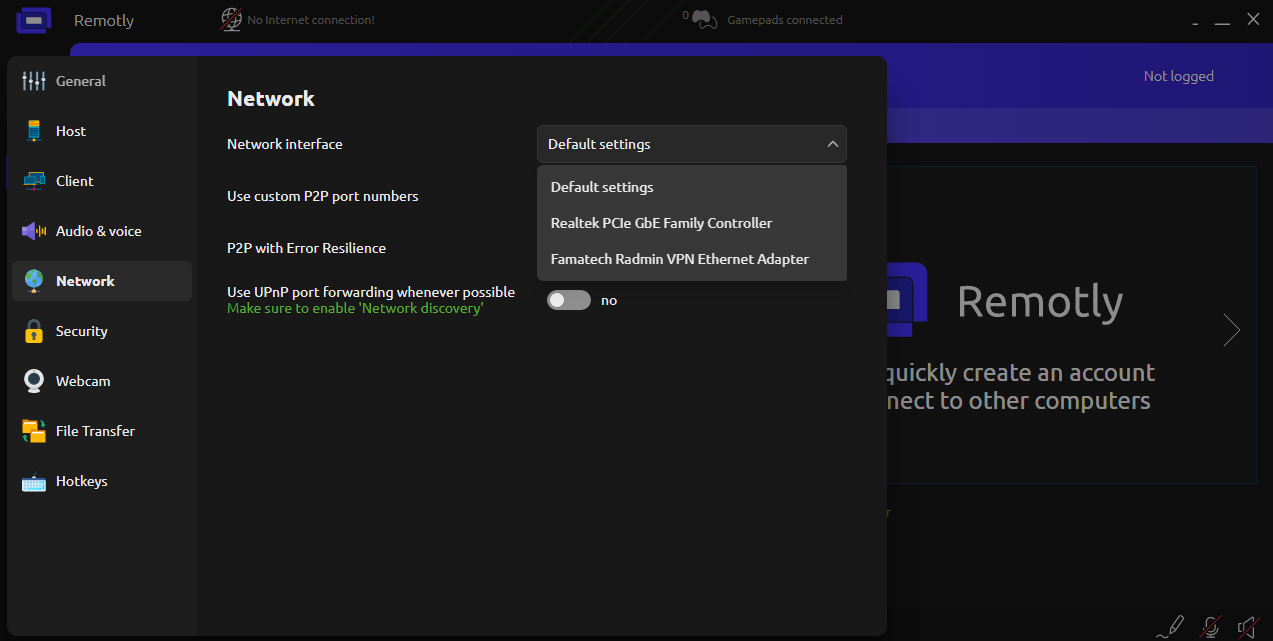Click the muted microphone icon

click(1210, 627)
